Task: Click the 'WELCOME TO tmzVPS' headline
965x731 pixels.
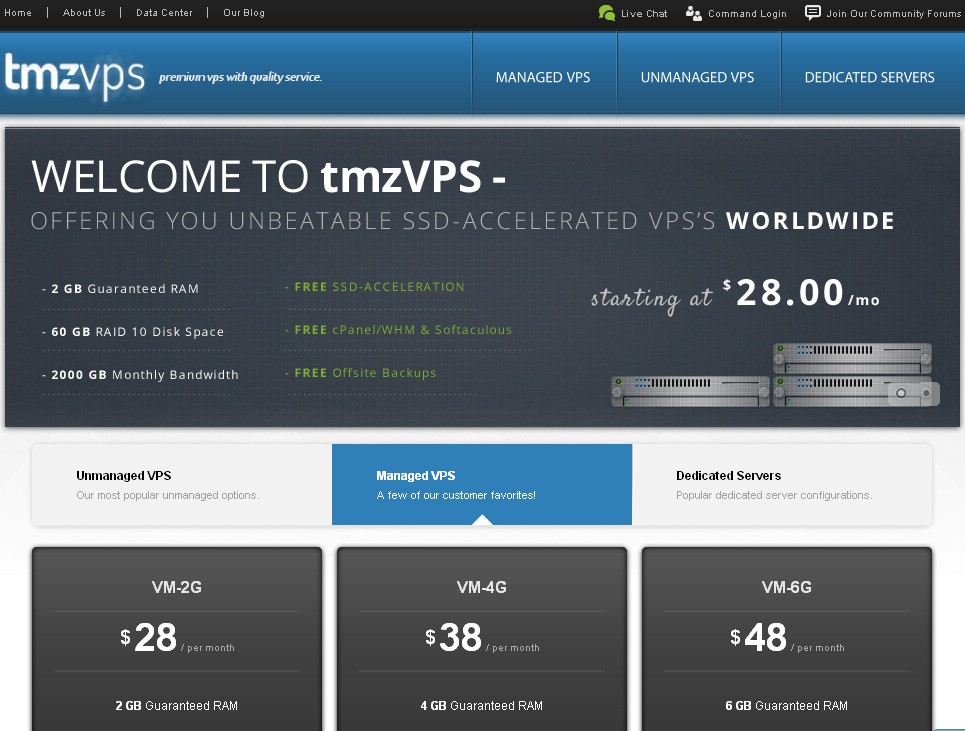Action: (x=268, y=177)
